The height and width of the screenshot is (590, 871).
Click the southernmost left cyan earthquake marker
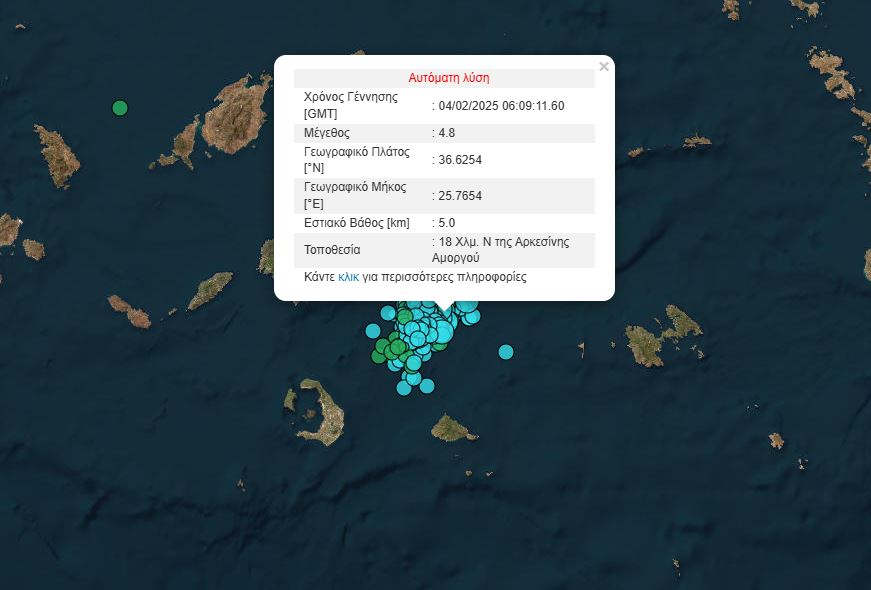pyautogui.click(x=404, y=388)
